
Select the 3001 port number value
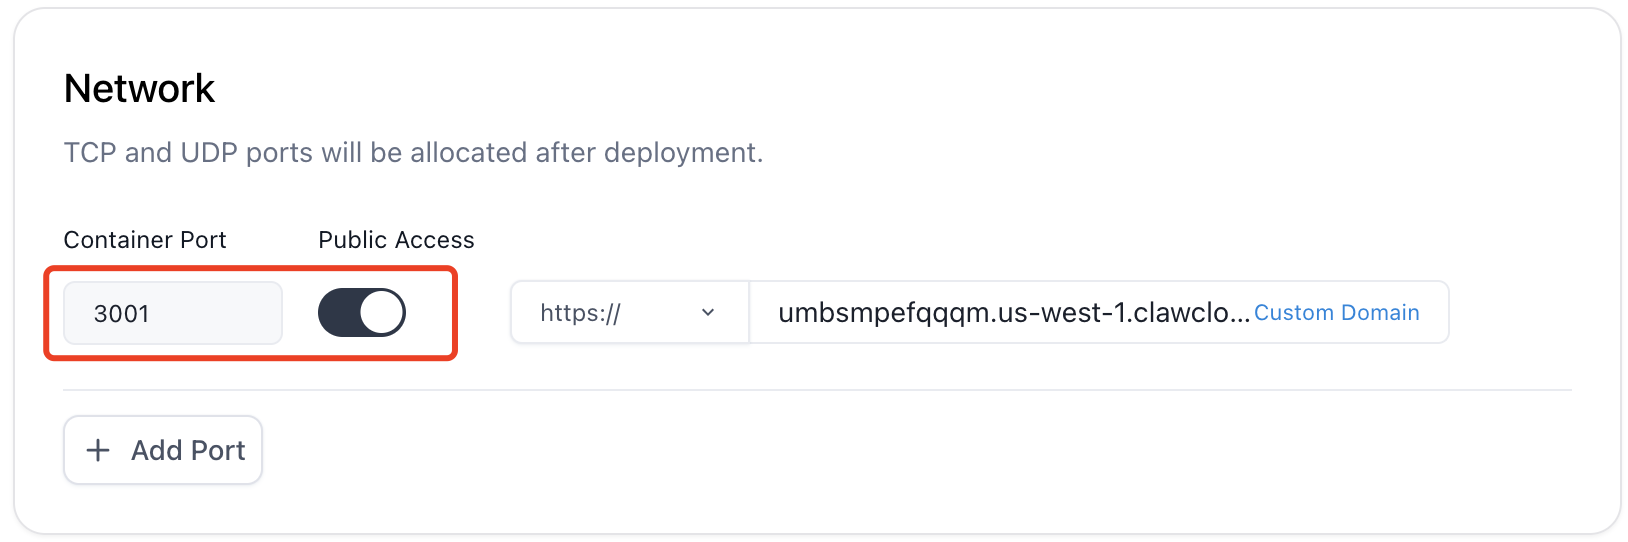pyautogui.click(x=122, y=314)
